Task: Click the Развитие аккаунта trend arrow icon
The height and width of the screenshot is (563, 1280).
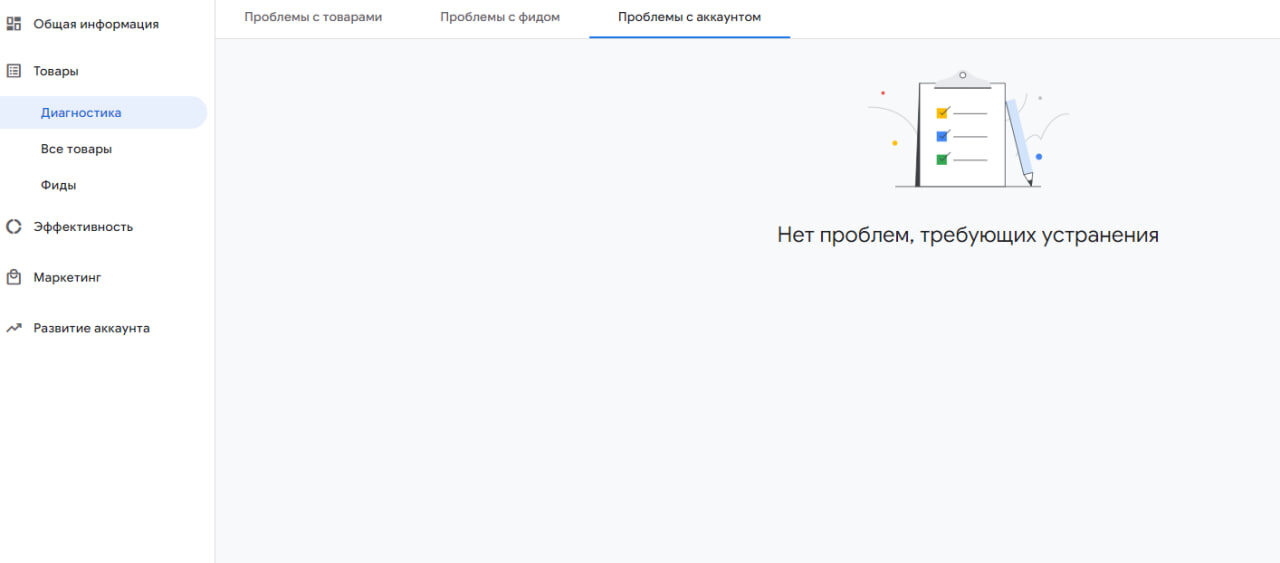Action: [14, 328]
